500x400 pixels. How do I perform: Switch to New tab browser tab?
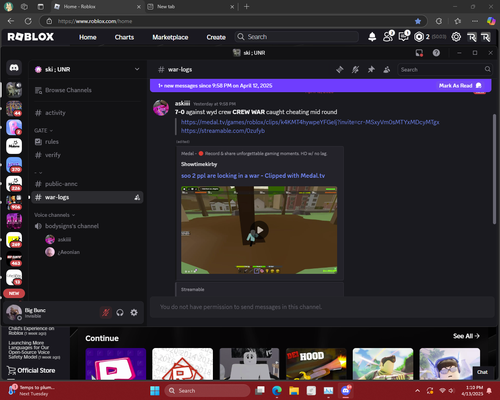191,7
